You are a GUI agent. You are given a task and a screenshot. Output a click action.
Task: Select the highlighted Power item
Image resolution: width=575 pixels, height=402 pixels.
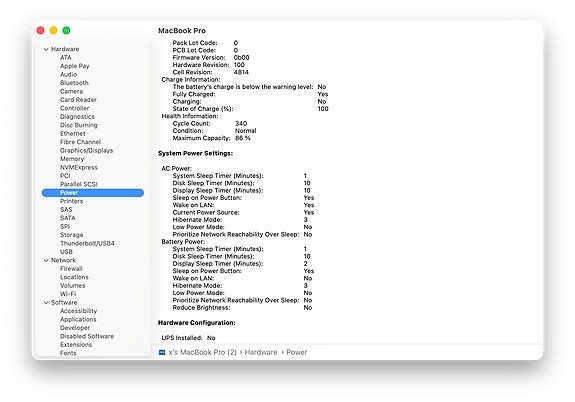93,193
